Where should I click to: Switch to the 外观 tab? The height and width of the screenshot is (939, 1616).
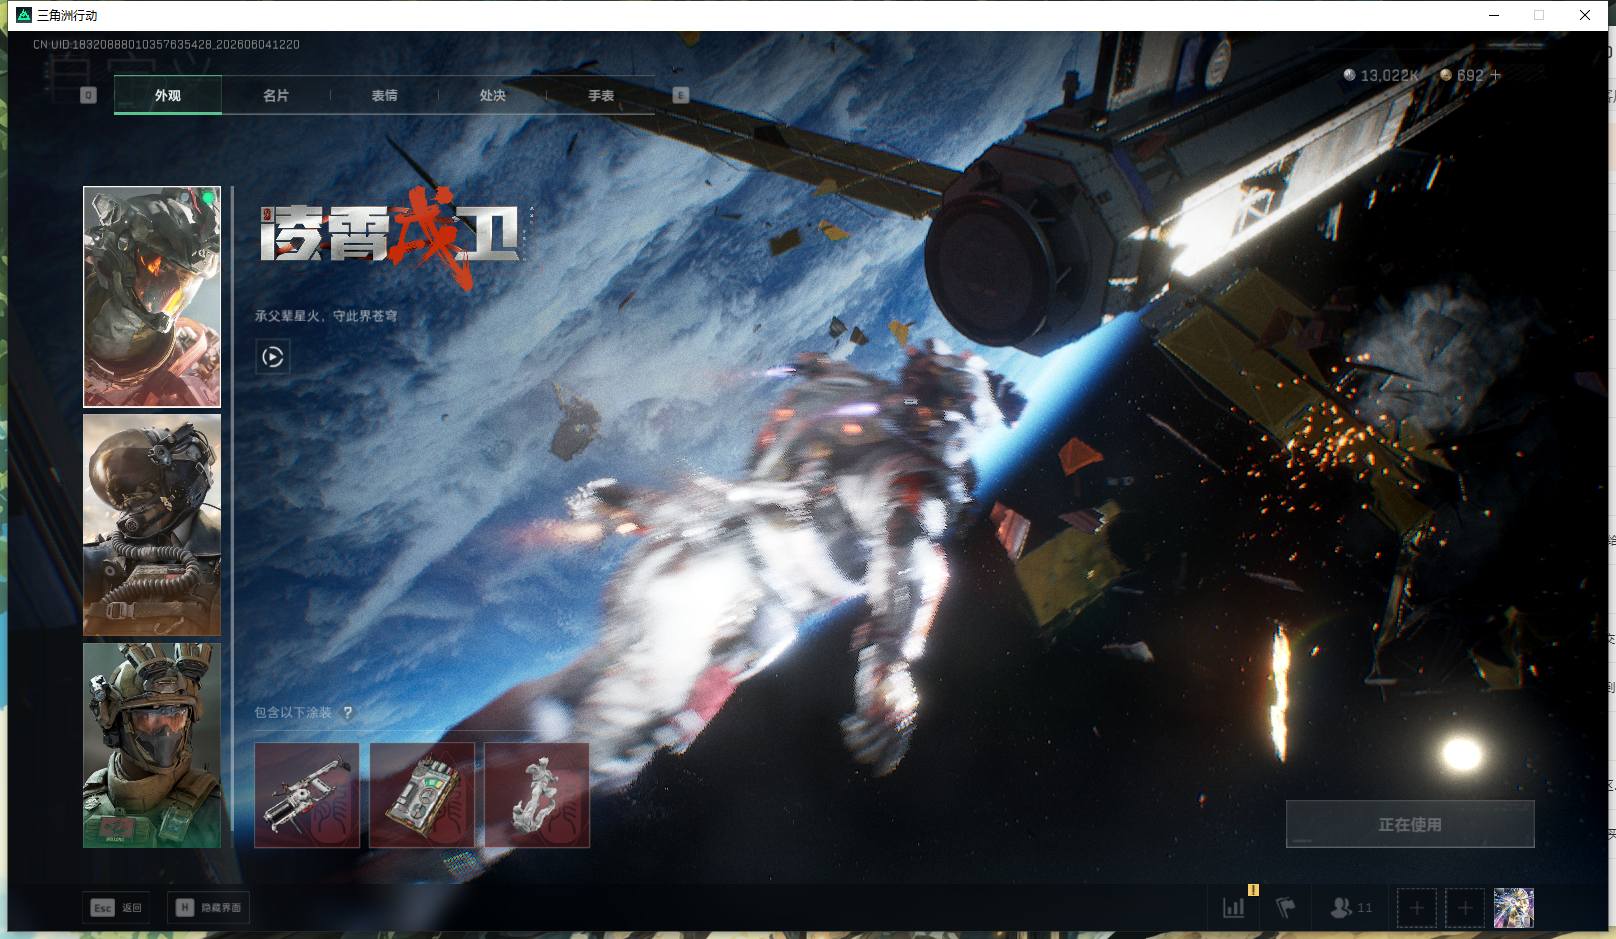click(168, 95)
